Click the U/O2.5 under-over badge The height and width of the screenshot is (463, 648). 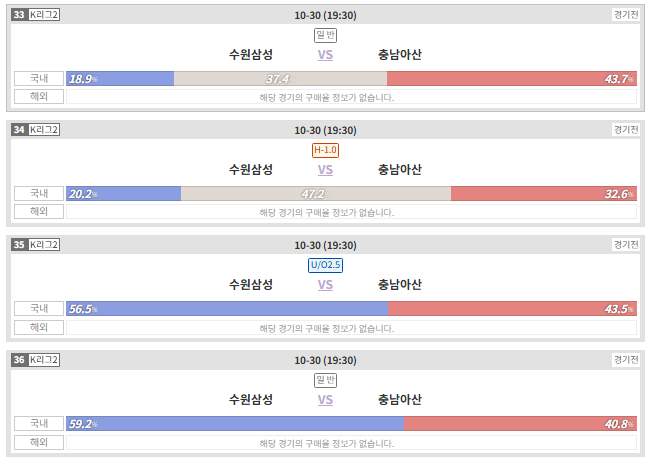point(325,265)
